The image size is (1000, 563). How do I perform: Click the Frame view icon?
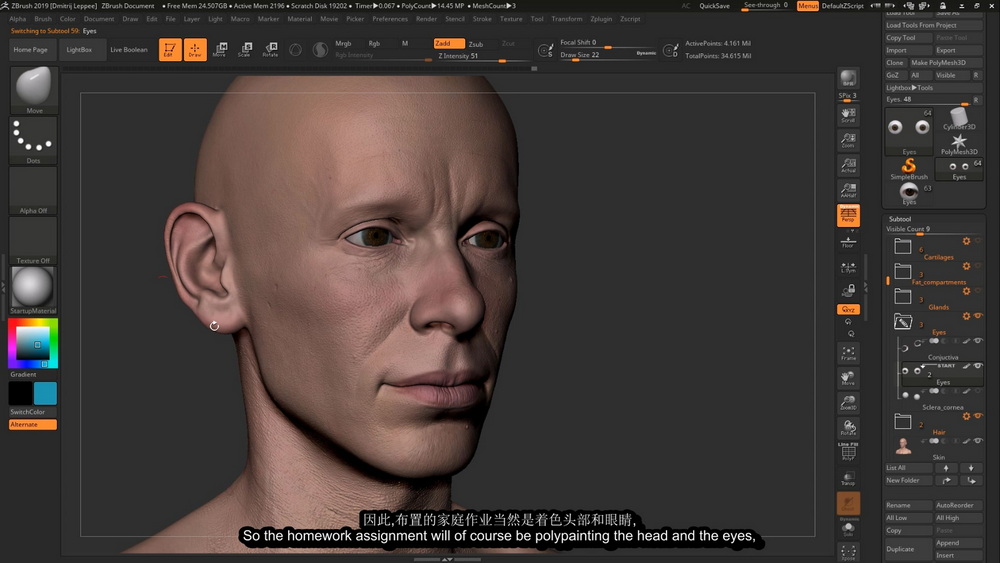click(848, 353)
